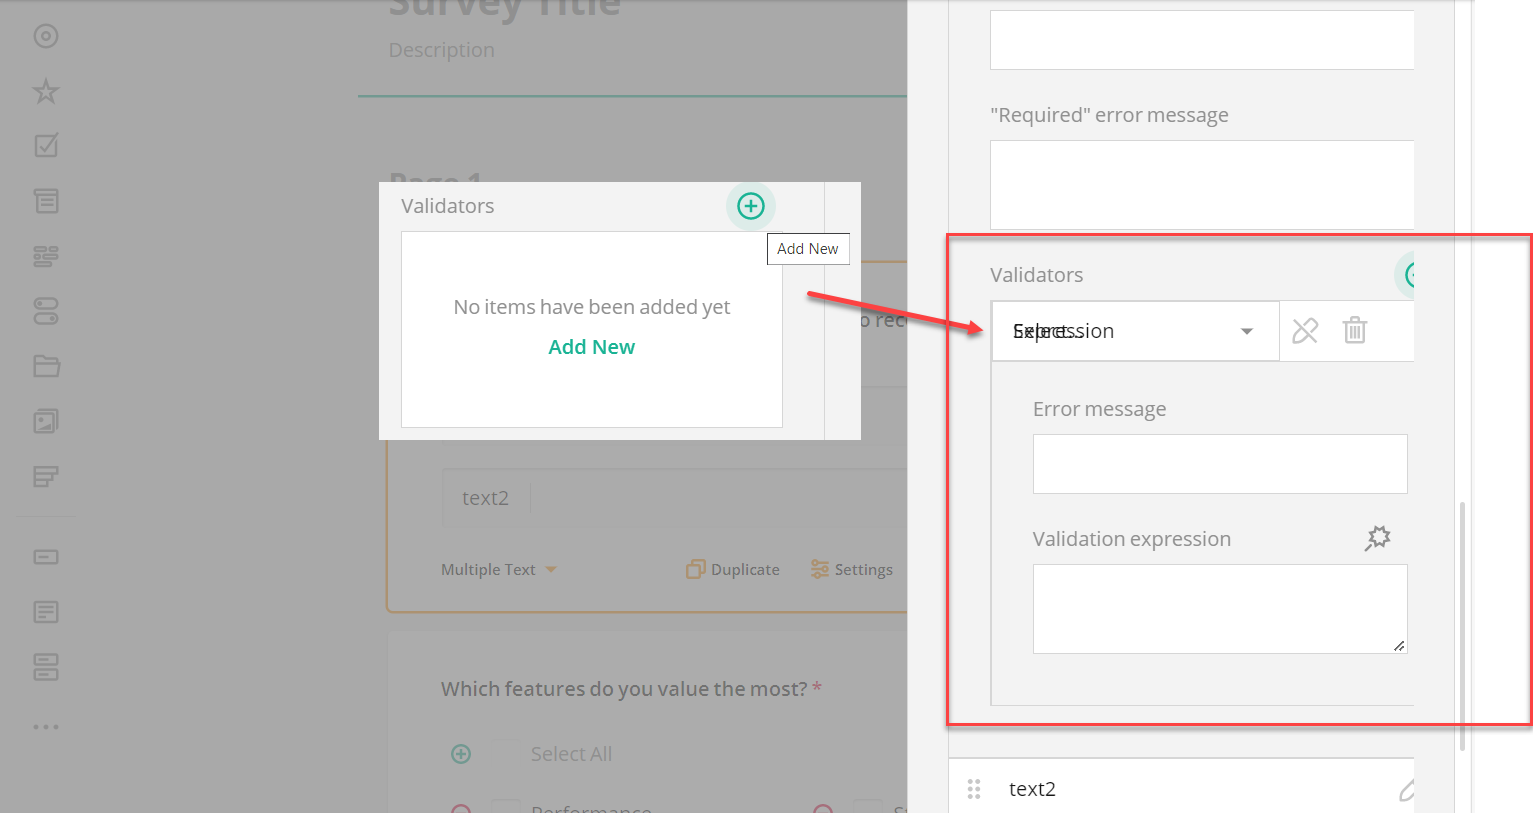Select the Radiogroup question icon in toolbox
The width and height of the screenshot is (1533, 813).
point(45,36)
